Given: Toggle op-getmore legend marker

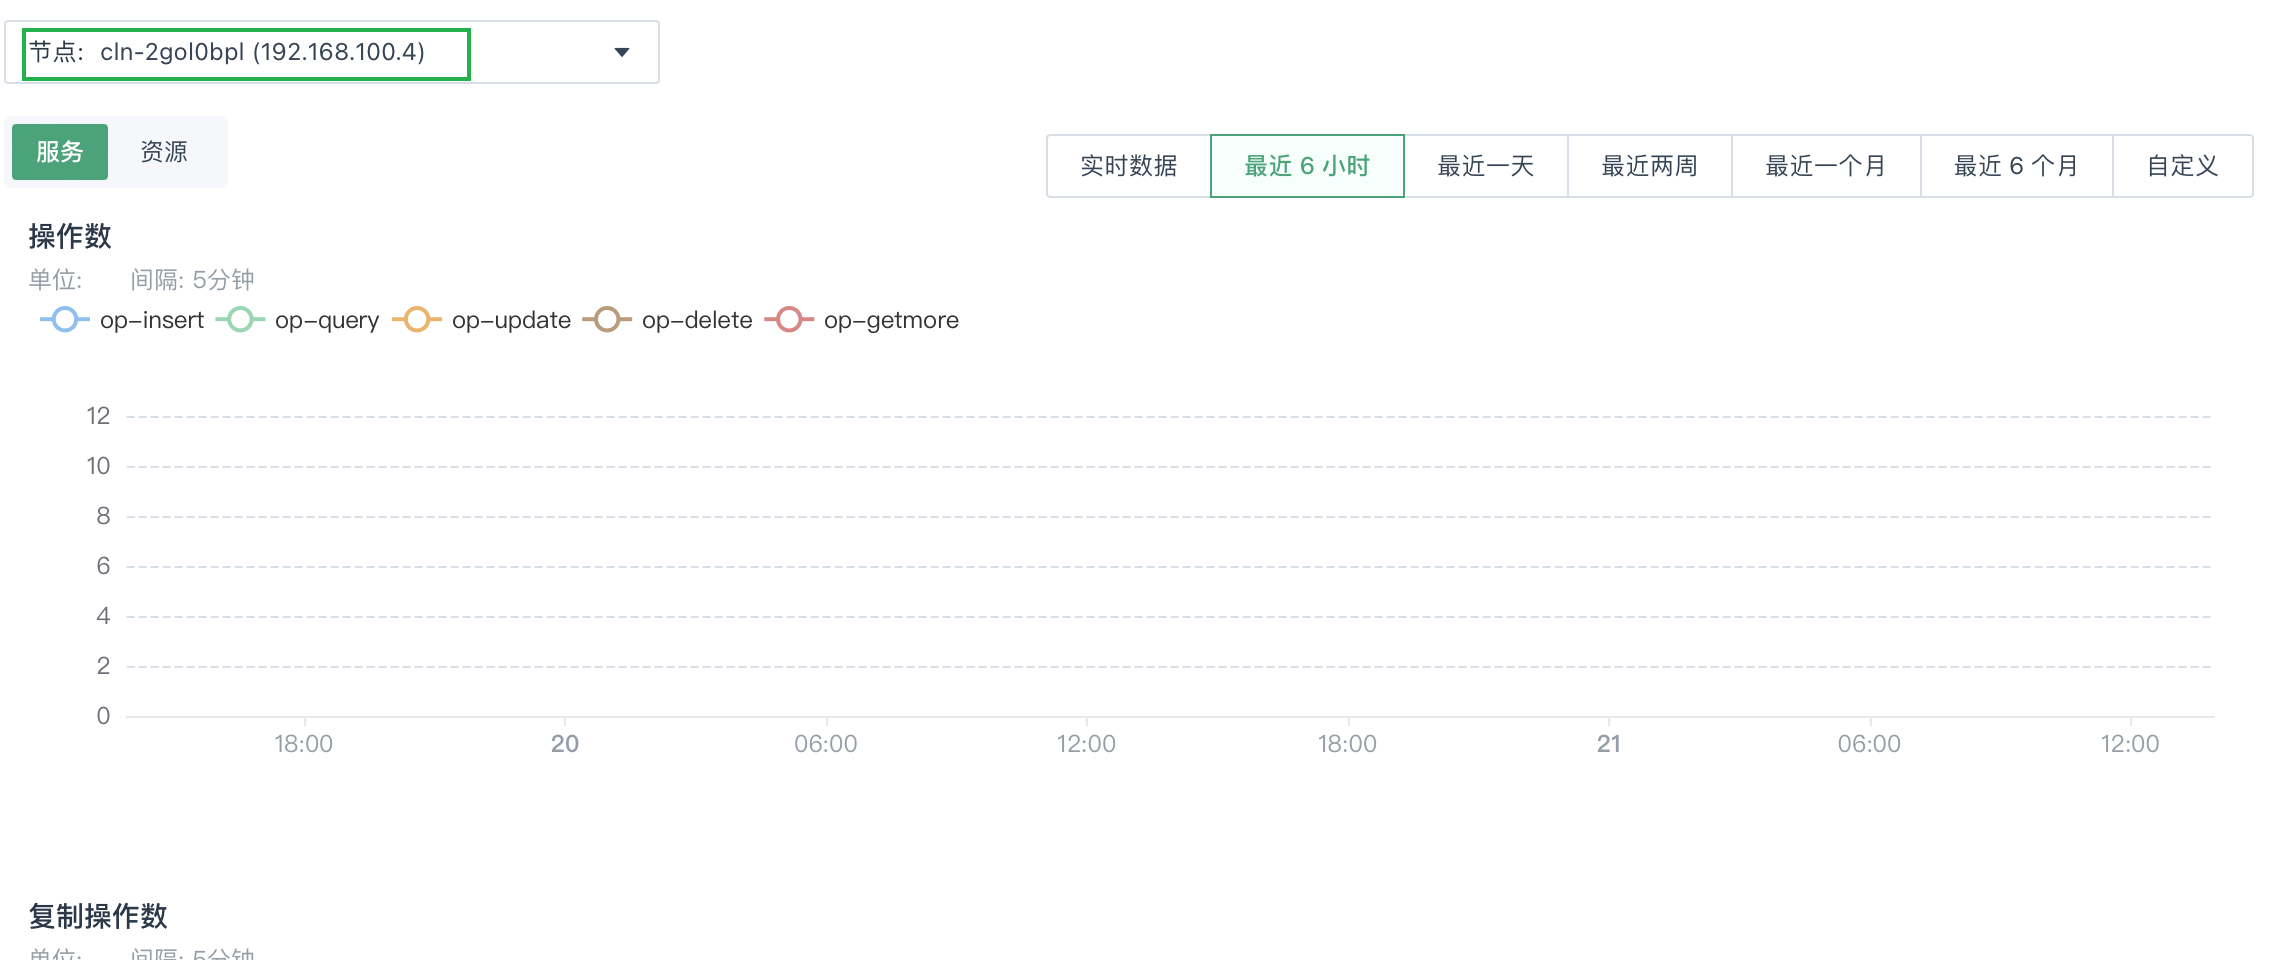Looking at the screenshot, I should point(789,320).
